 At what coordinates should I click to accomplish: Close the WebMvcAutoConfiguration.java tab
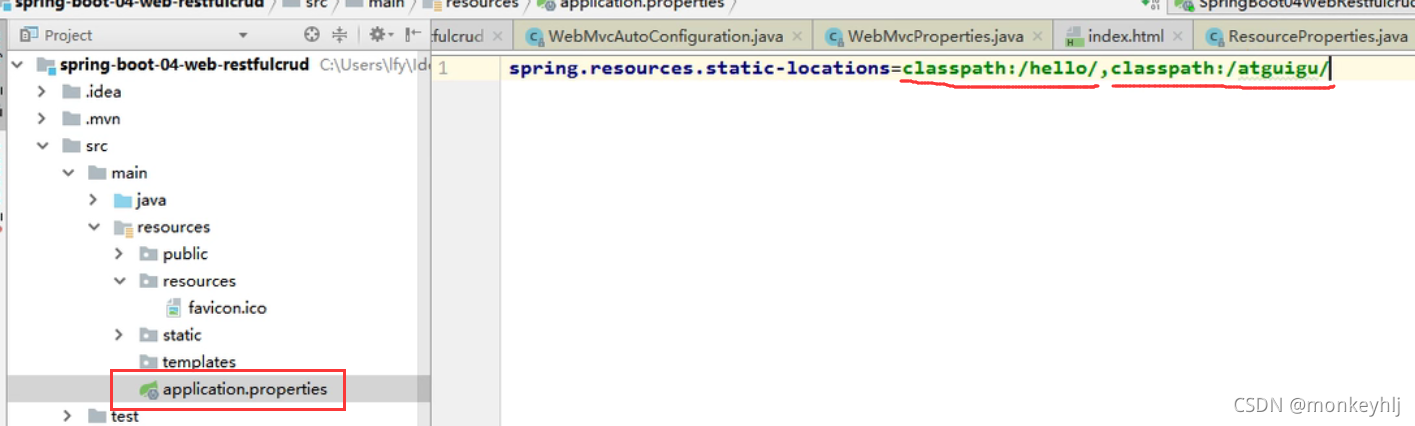click(797, 37)
